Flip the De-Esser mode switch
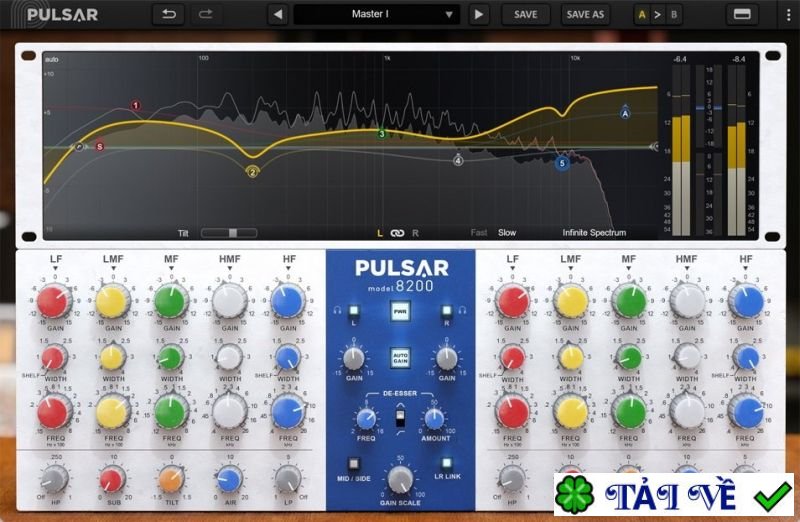Image resolution: width=800 pixels, height=522 pixels. tap(401, 417)
